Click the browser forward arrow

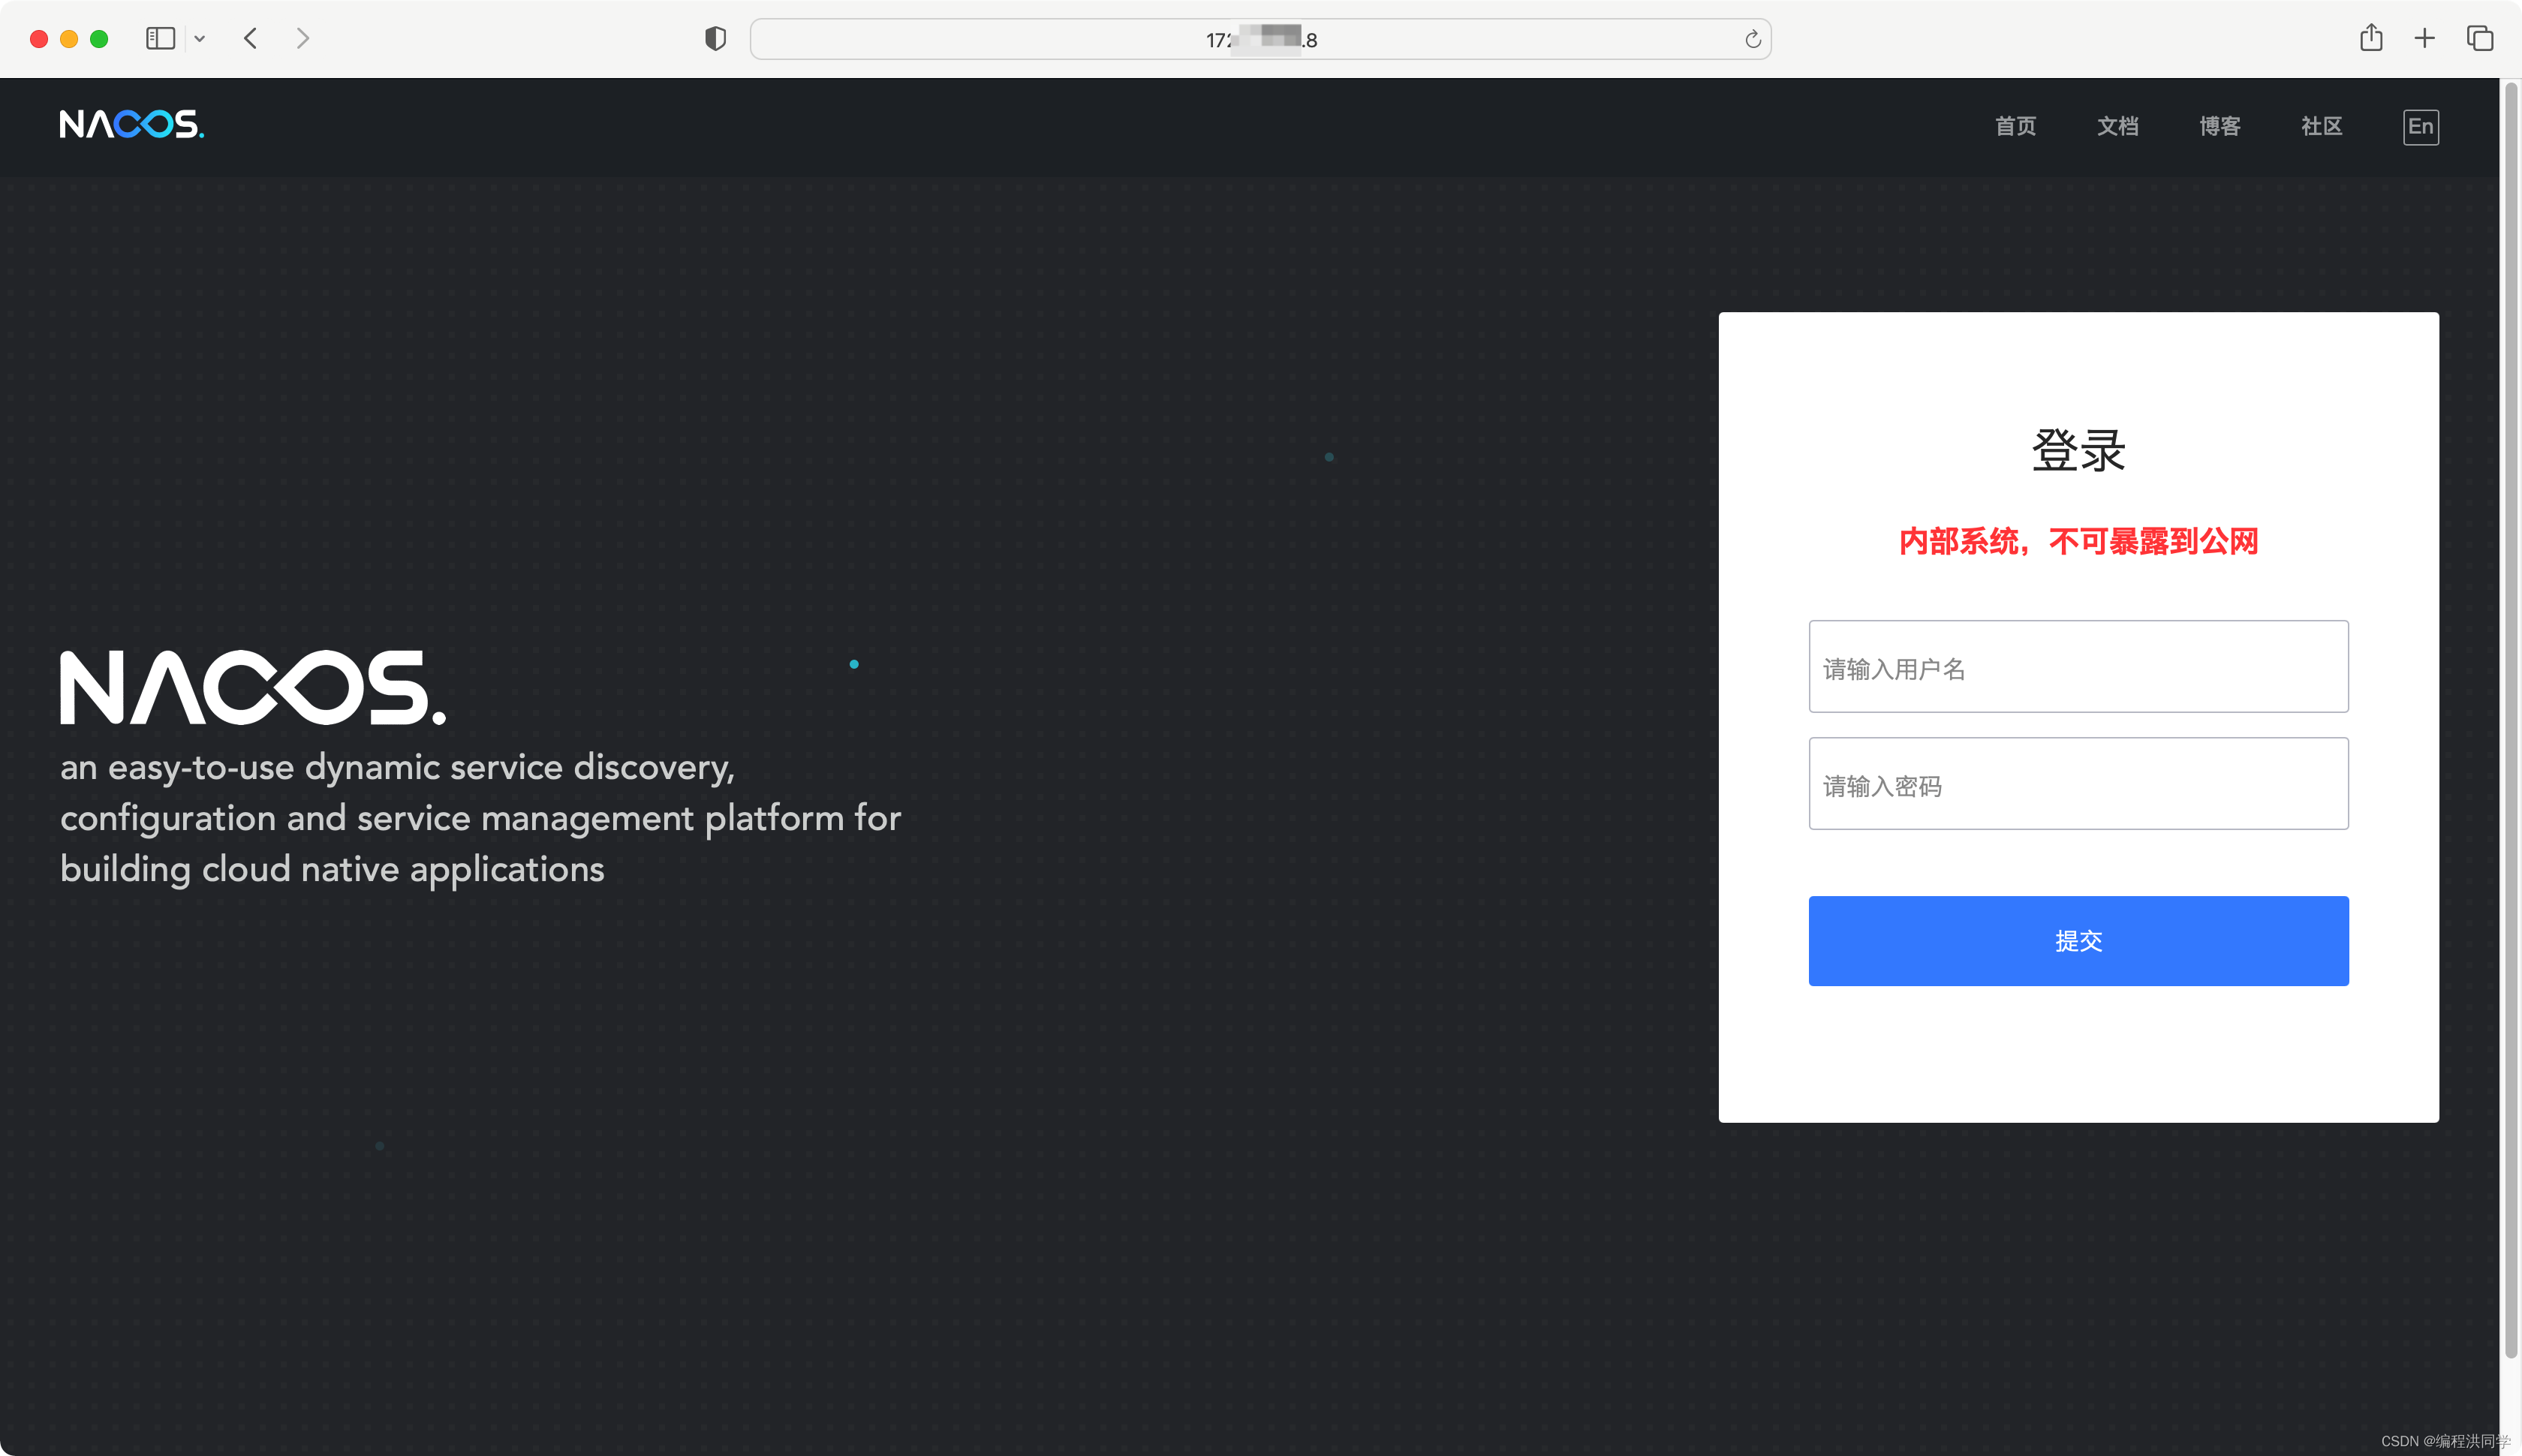click(x=302, y=39)
